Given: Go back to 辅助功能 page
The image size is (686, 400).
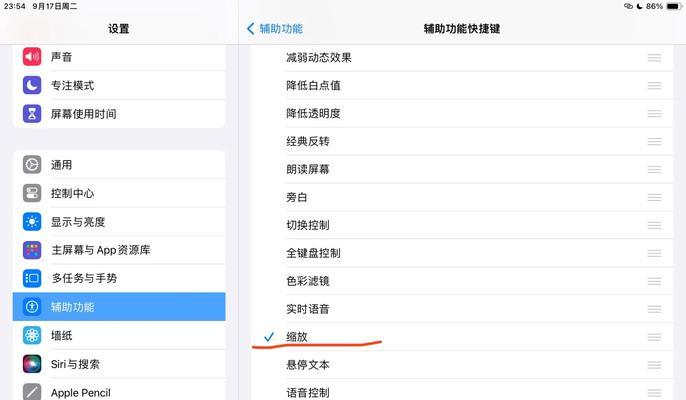Looking at the screenshot, I should point(275,29).
